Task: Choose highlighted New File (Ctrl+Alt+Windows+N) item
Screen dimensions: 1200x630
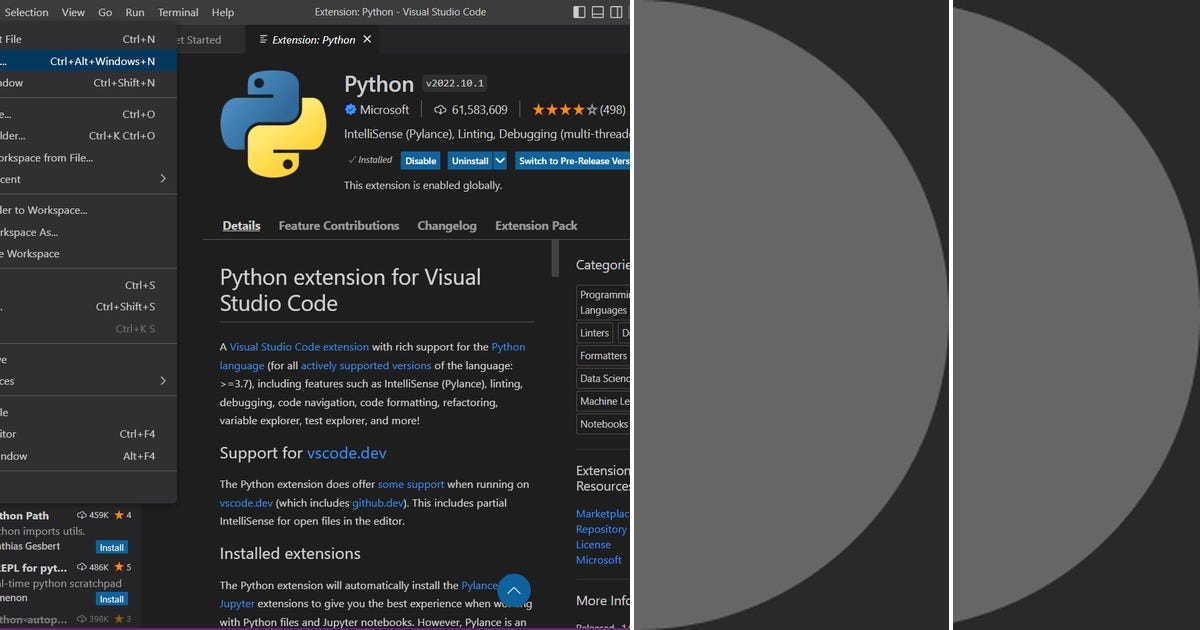Action: point(88,61)
